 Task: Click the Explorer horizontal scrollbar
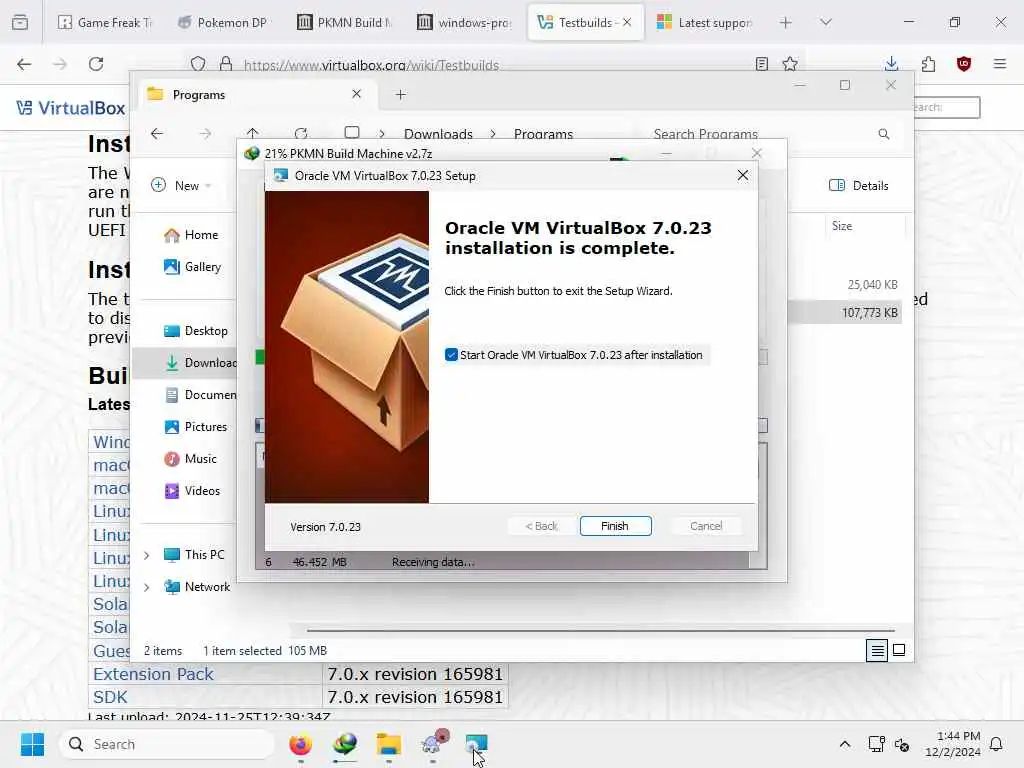tap(600, 631)
